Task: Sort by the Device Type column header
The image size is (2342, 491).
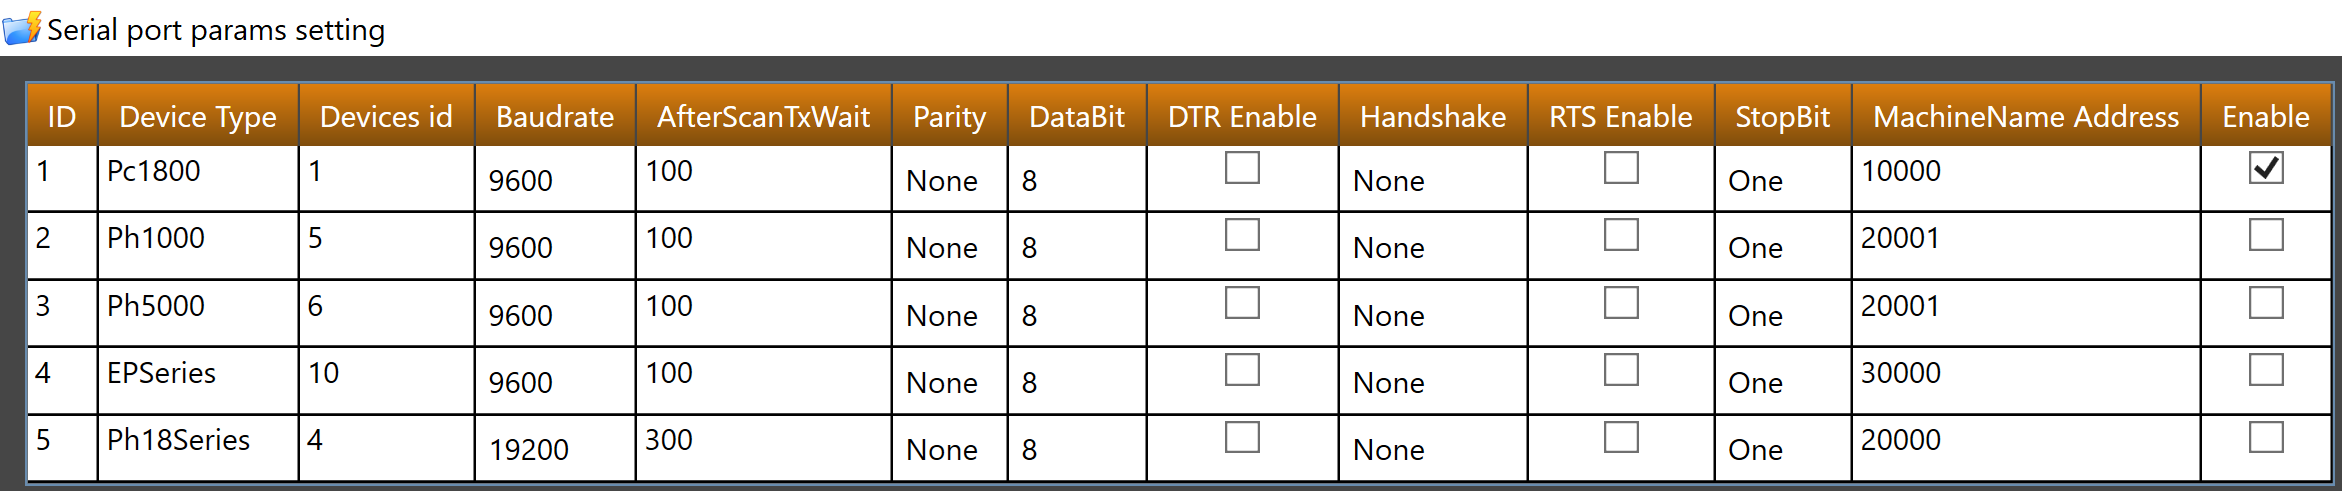Action: click(198, 116)
